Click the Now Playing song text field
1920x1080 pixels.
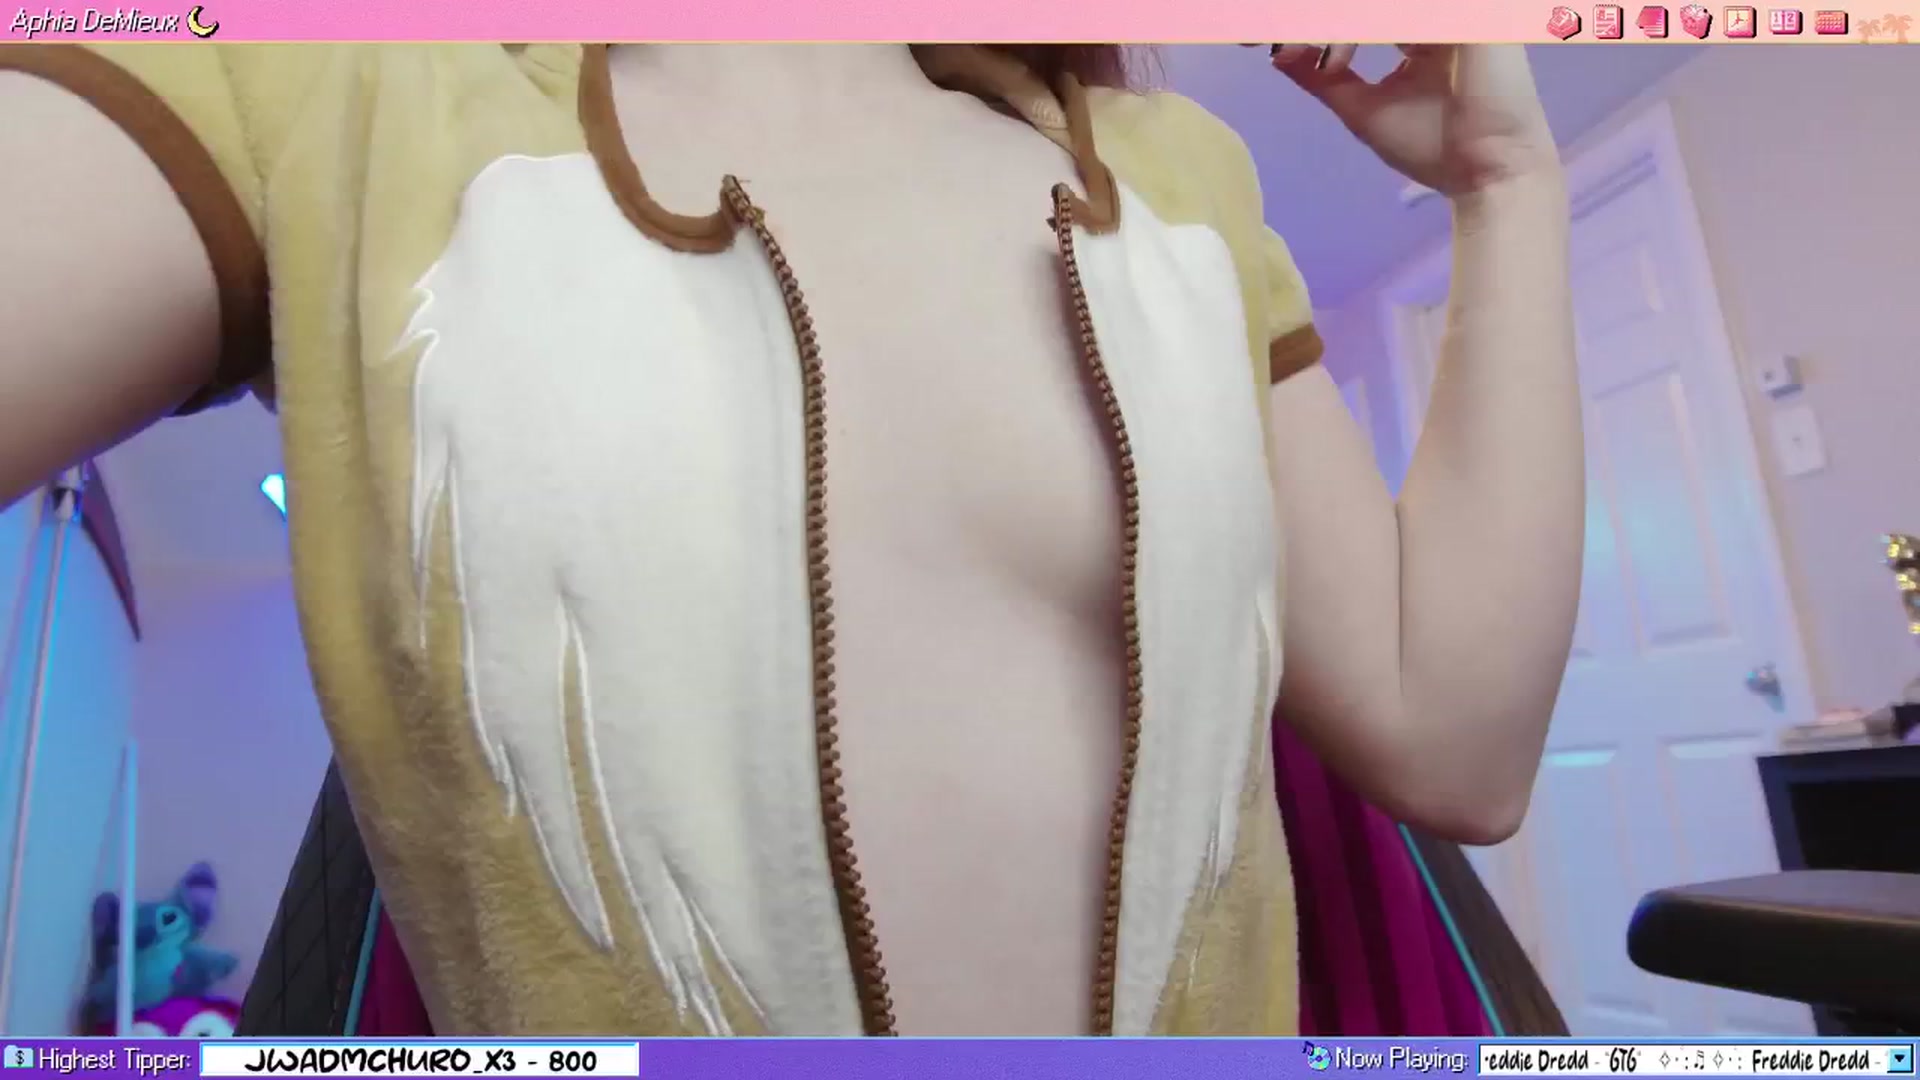point(1682,1059)
